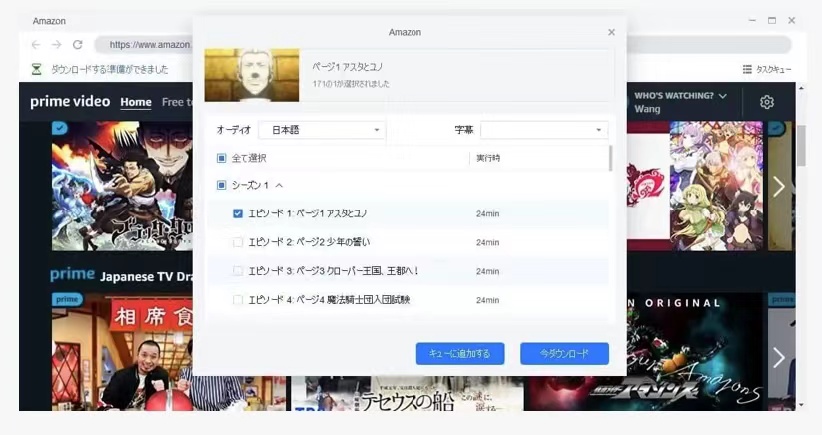Toggle the シーズン 1 checkbox
This screenshot has height=435, width=822.
pos(221,186)
